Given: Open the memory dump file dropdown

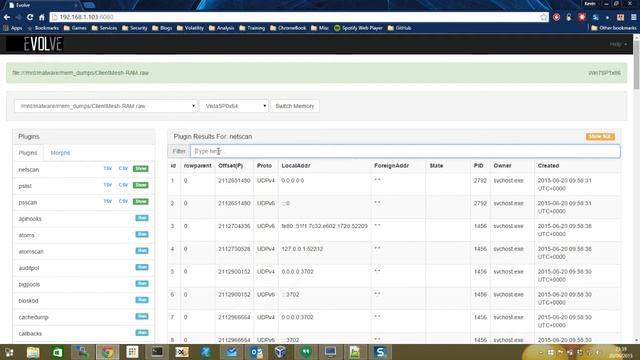Looking at the screenshot, I should 106,106.
